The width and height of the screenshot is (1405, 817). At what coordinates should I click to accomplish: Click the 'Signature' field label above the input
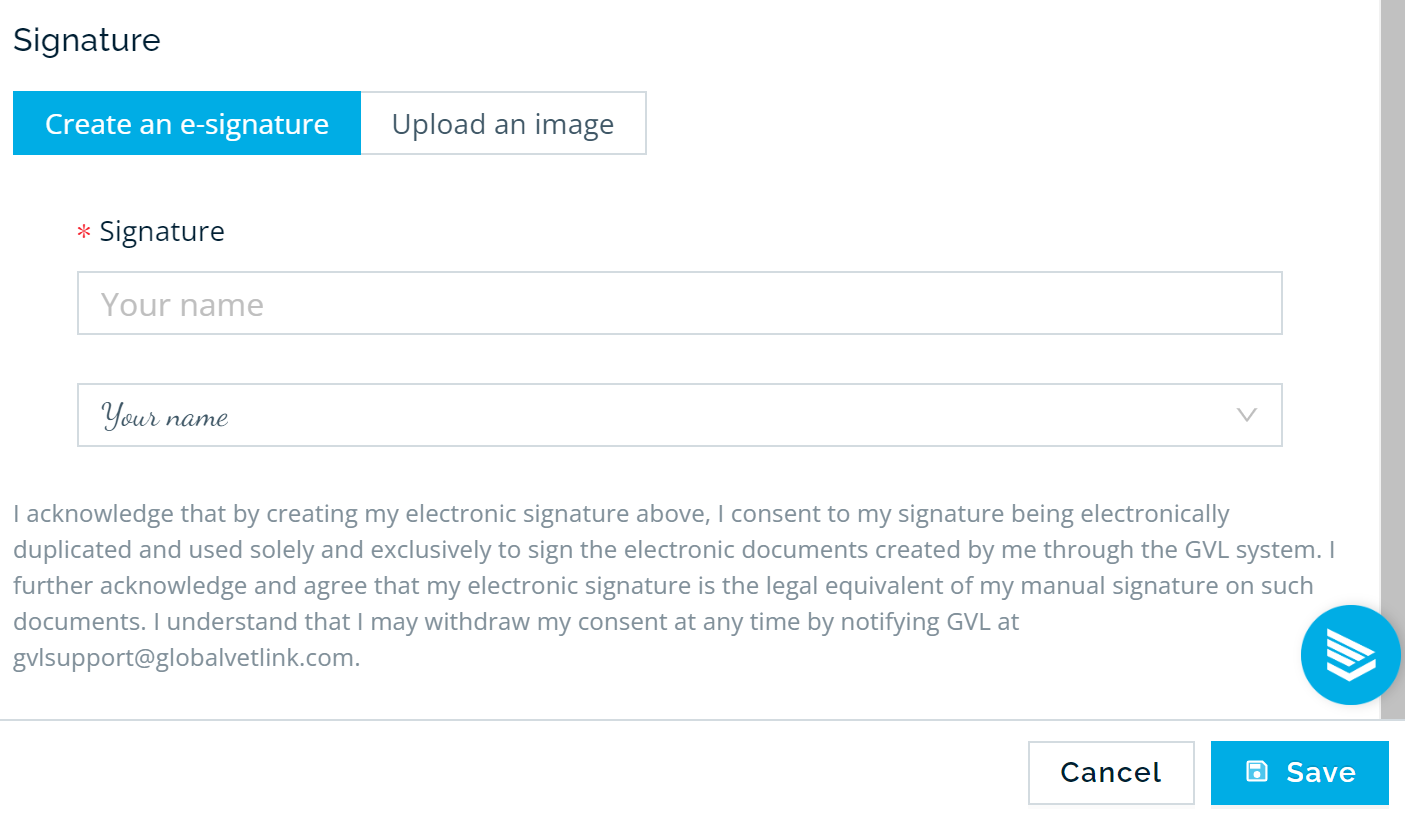[162, 231]
